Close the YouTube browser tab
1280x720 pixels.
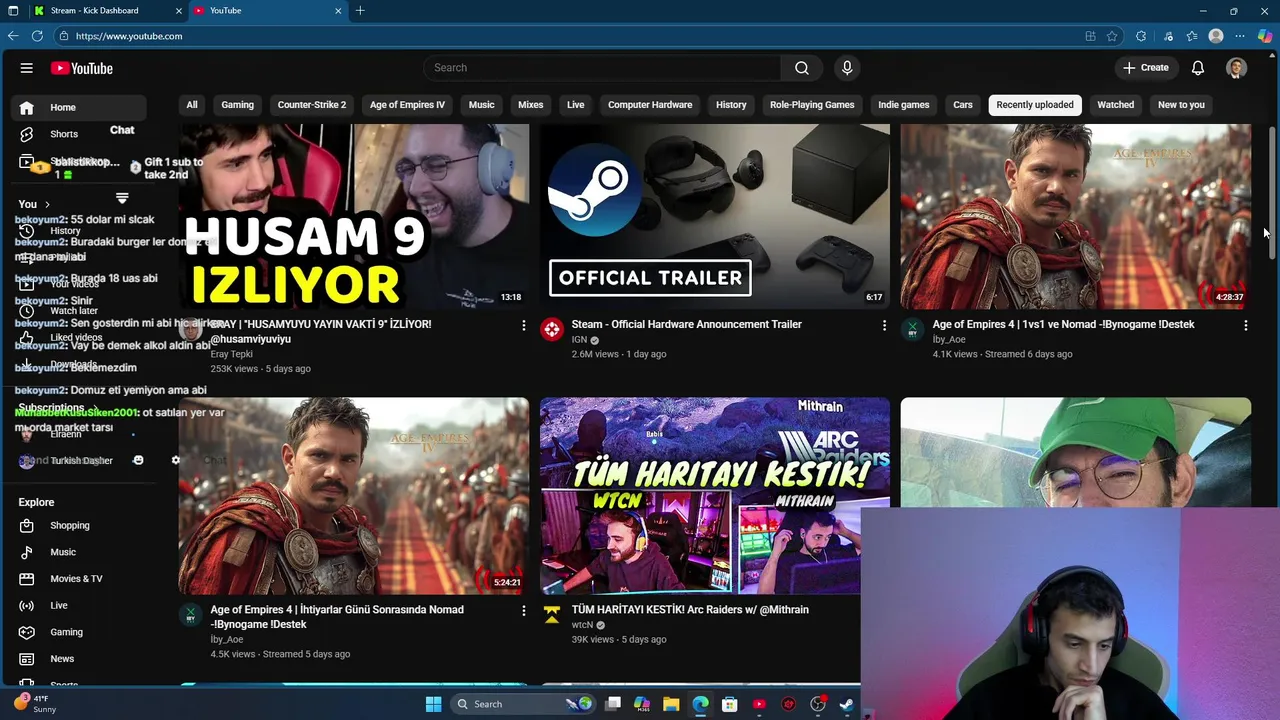(x=338, y=10)
